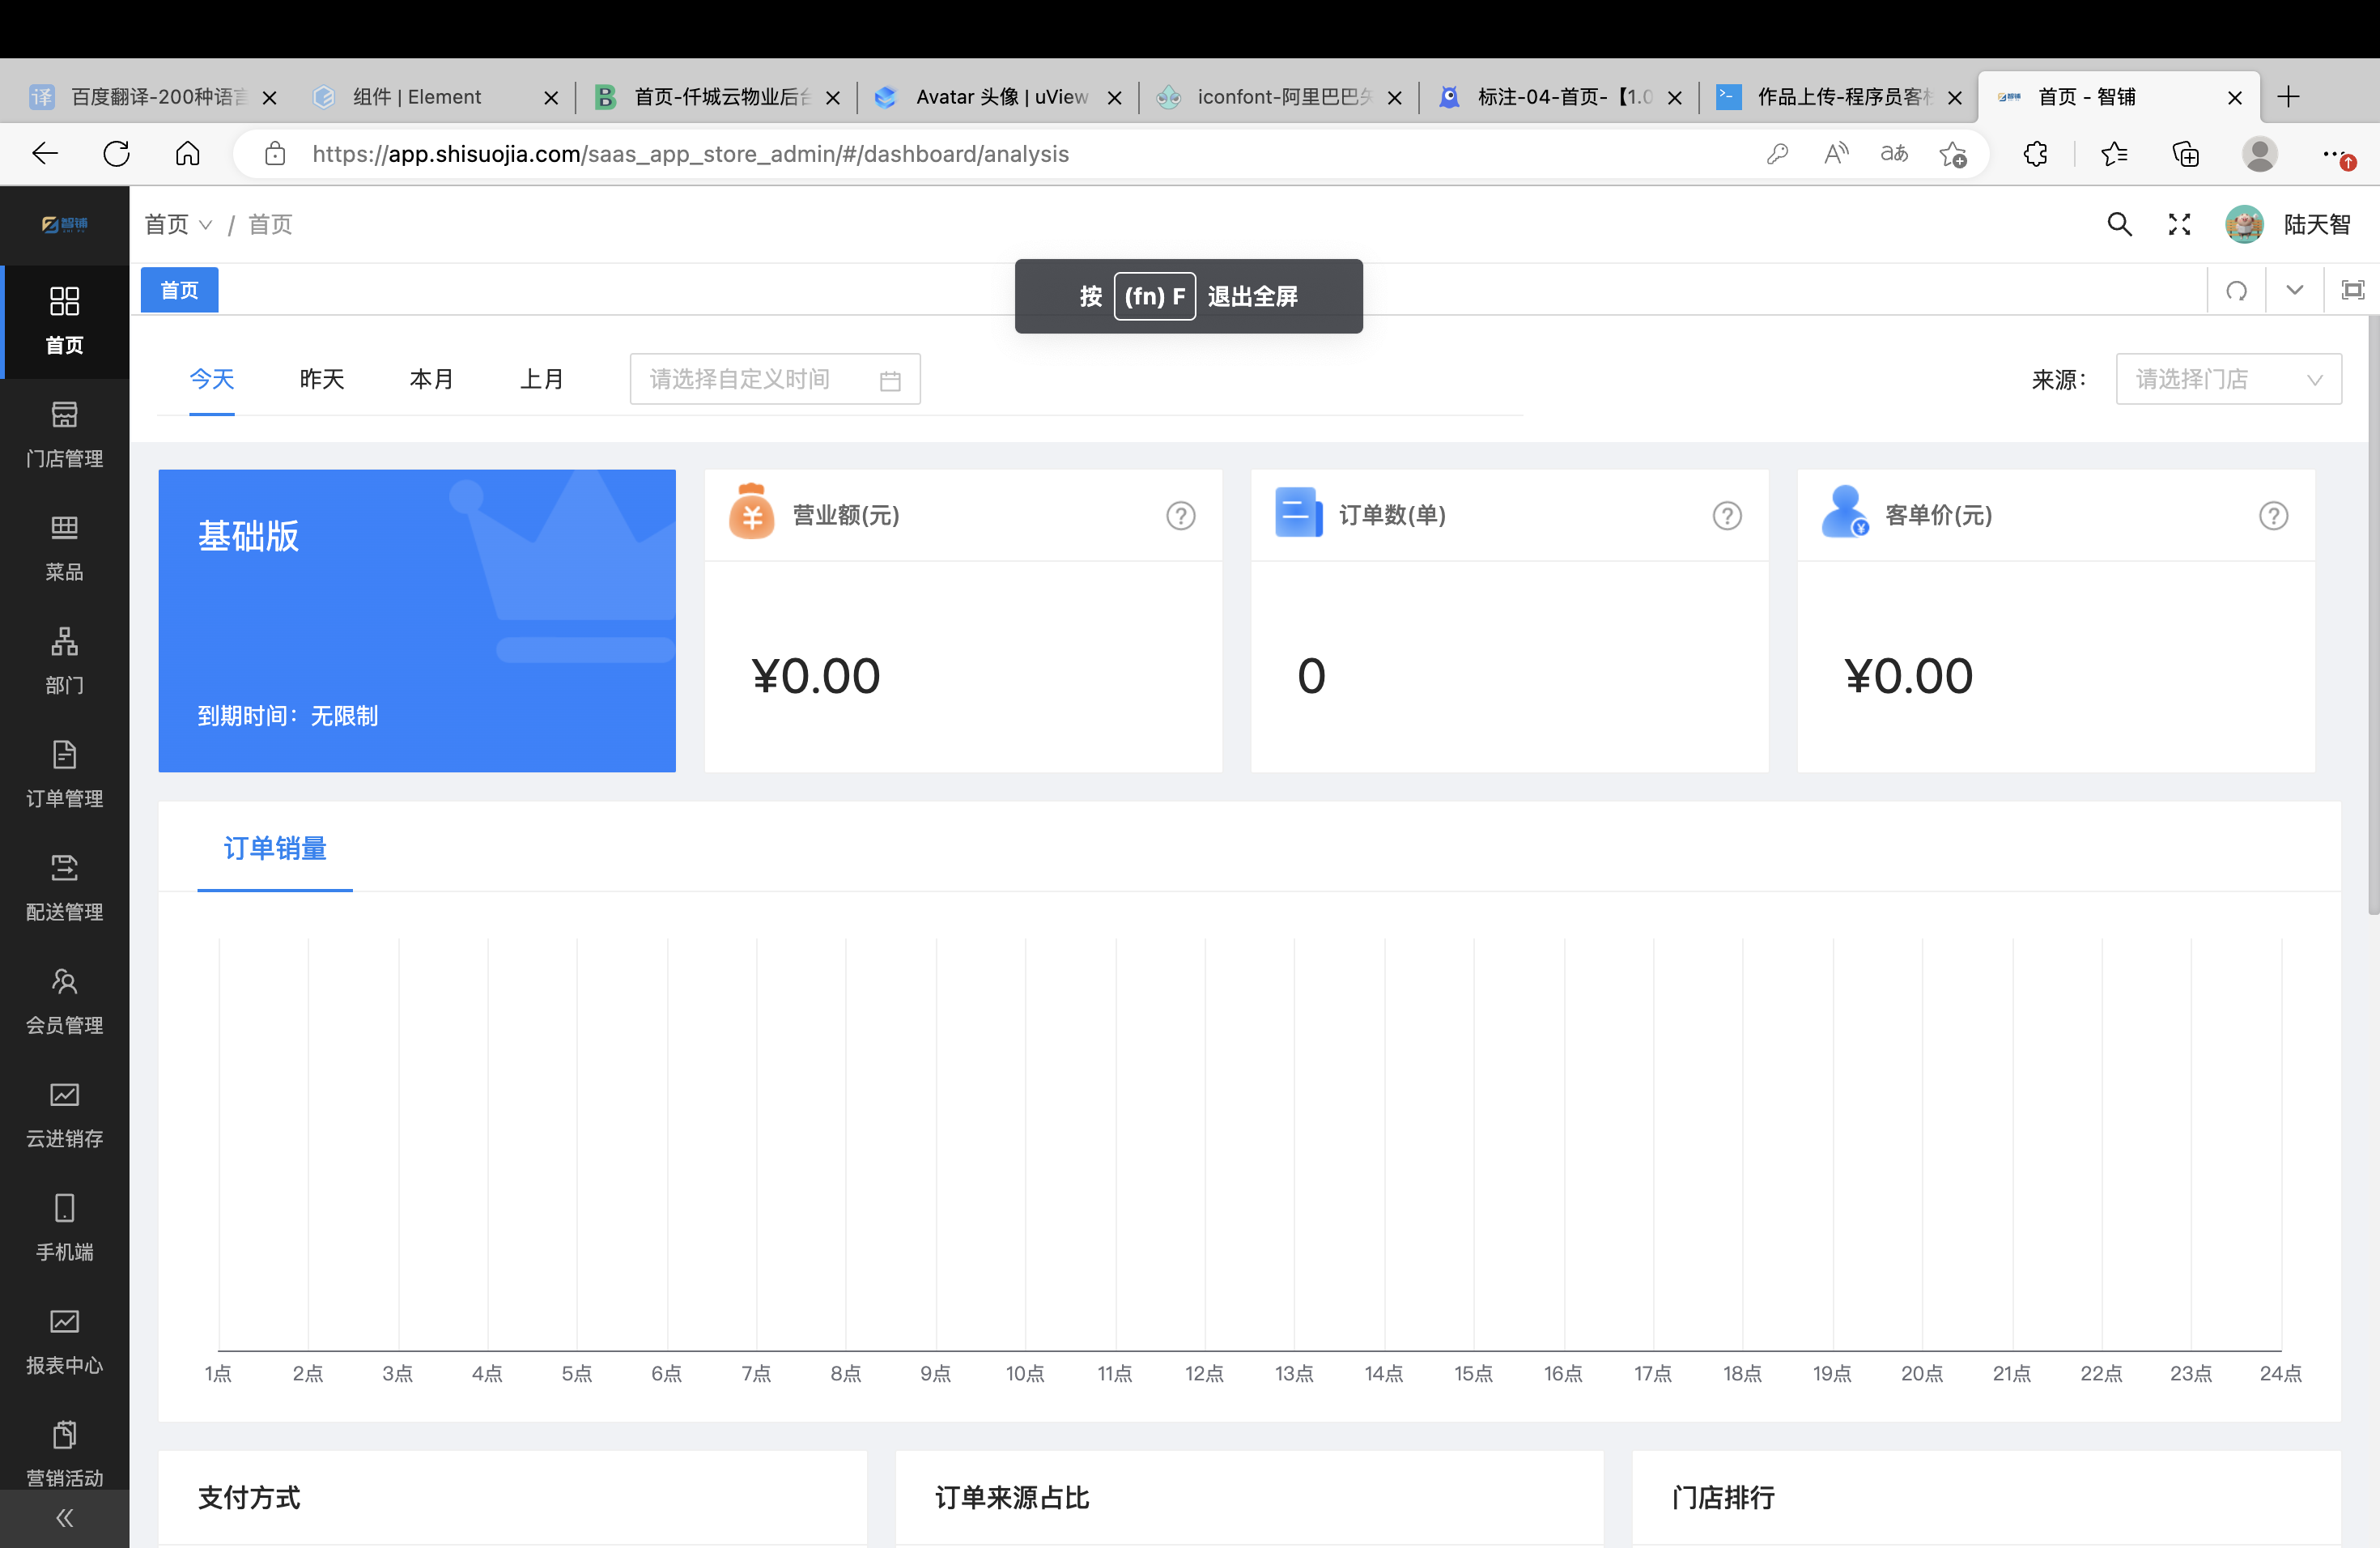Switch to 百度翻译 browser tab
The image size is (2380, 1548).
[154, 97]
